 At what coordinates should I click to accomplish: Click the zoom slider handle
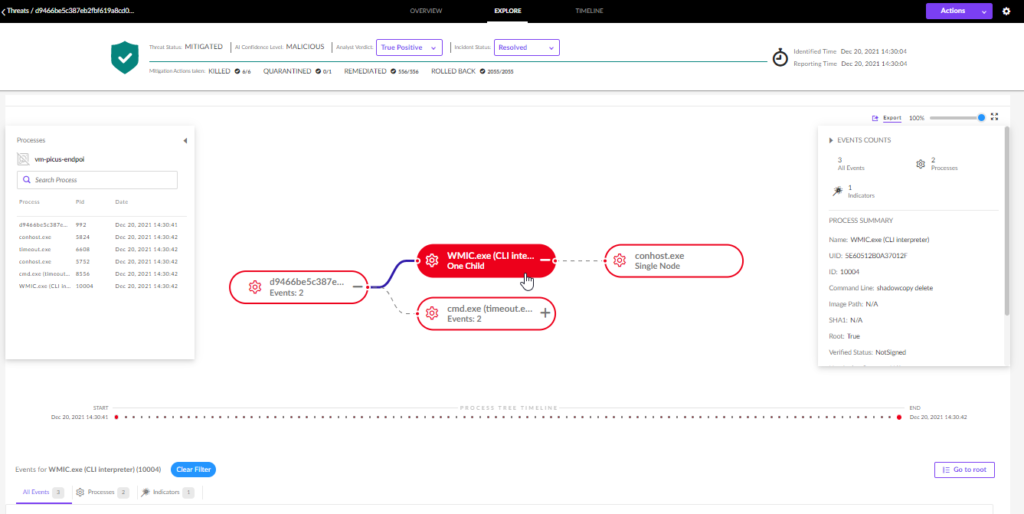tap(981, 118)
